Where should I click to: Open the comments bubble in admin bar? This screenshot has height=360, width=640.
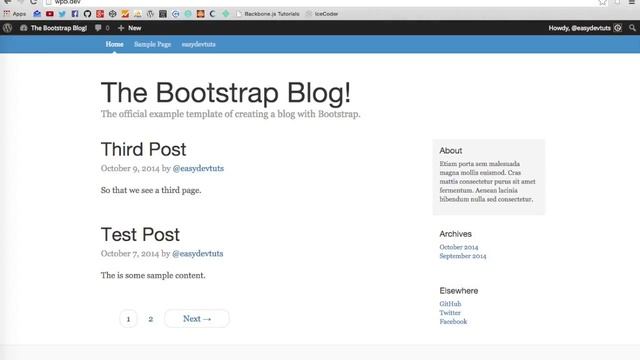(102, 28)
